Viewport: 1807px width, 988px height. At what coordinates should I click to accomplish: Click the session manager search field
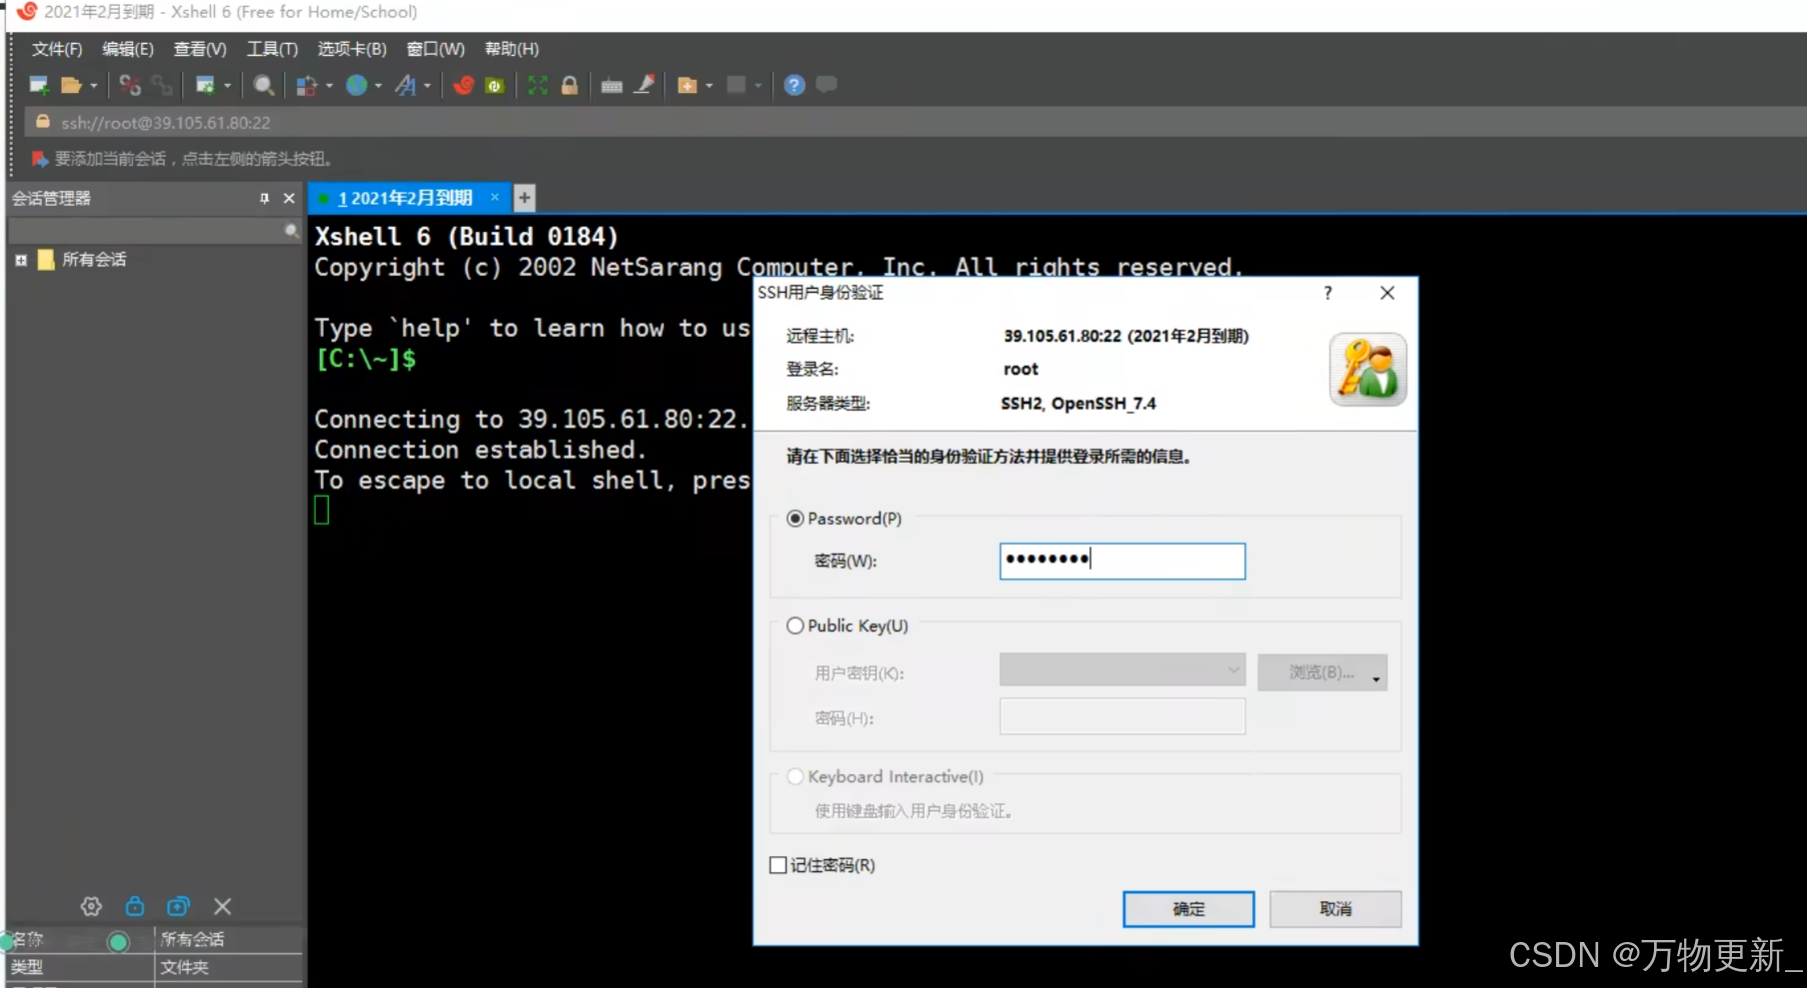click(x=154, y=231)
